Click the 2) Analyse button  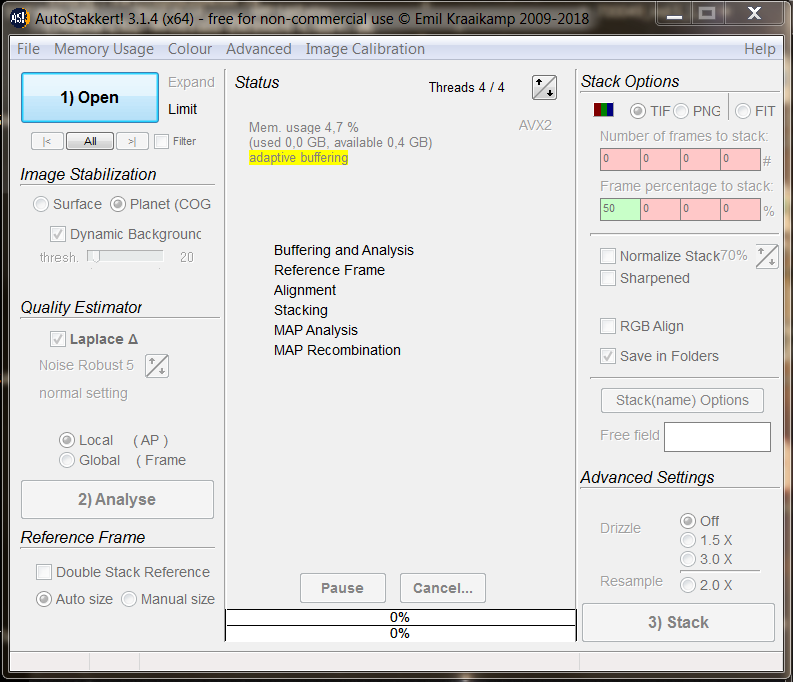pyautogui.click(x=117, y=499)
